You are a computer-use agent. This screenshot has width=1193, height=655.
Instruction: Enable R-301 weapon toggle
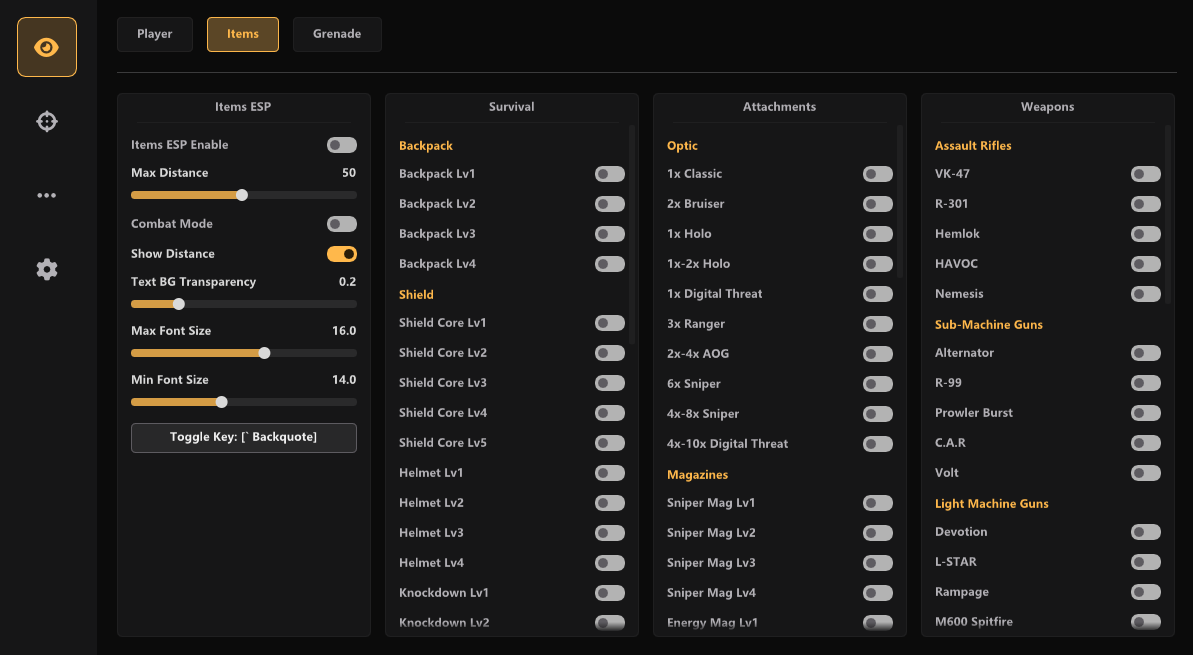tap(1145, 204)
